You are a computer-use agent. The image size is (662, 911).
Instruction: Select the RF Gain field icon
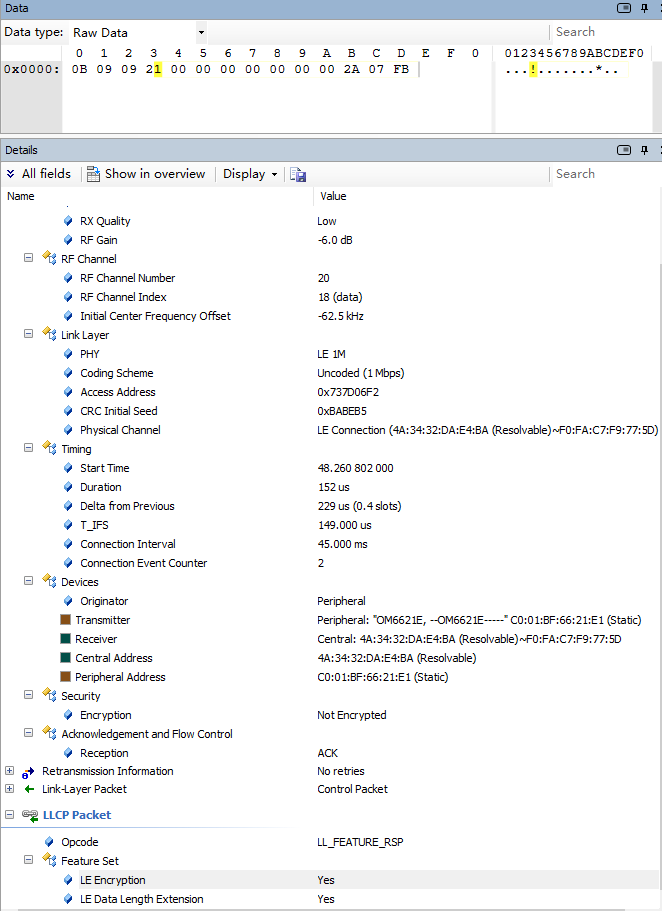[68, 240]
